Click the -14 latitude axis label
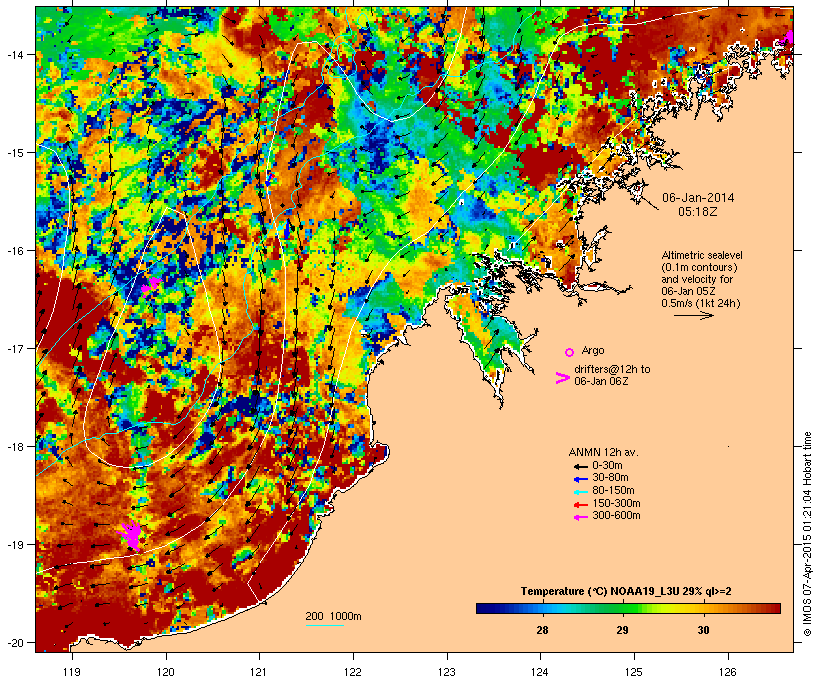820x680 pixels. click(14, 54)
